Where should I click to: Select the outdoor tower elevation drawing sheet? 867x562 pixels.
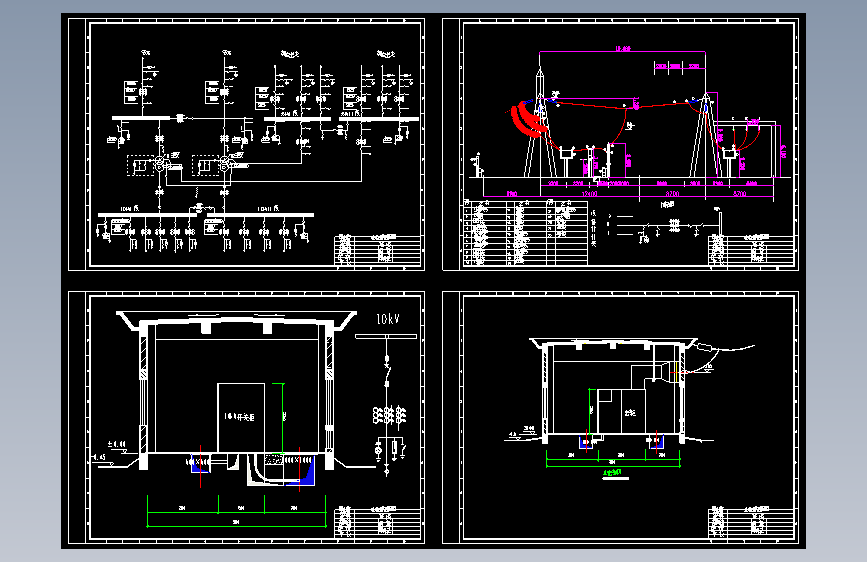(620, 144)
